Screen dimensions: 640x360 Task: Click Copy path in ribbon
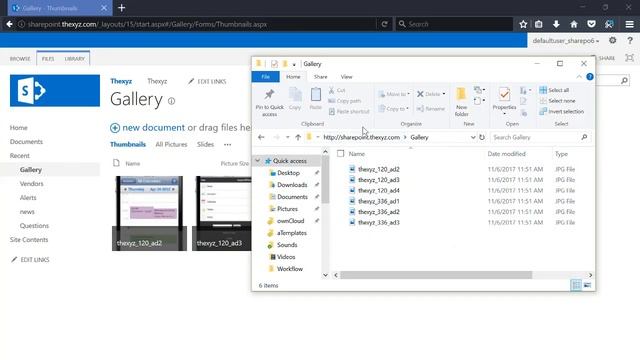tap(344, 100)
